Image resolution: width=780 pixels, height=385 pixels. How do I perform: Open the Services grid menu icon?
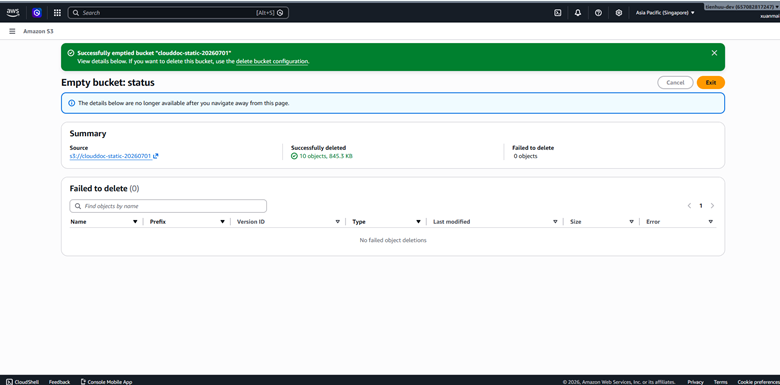tap(57, 13)
